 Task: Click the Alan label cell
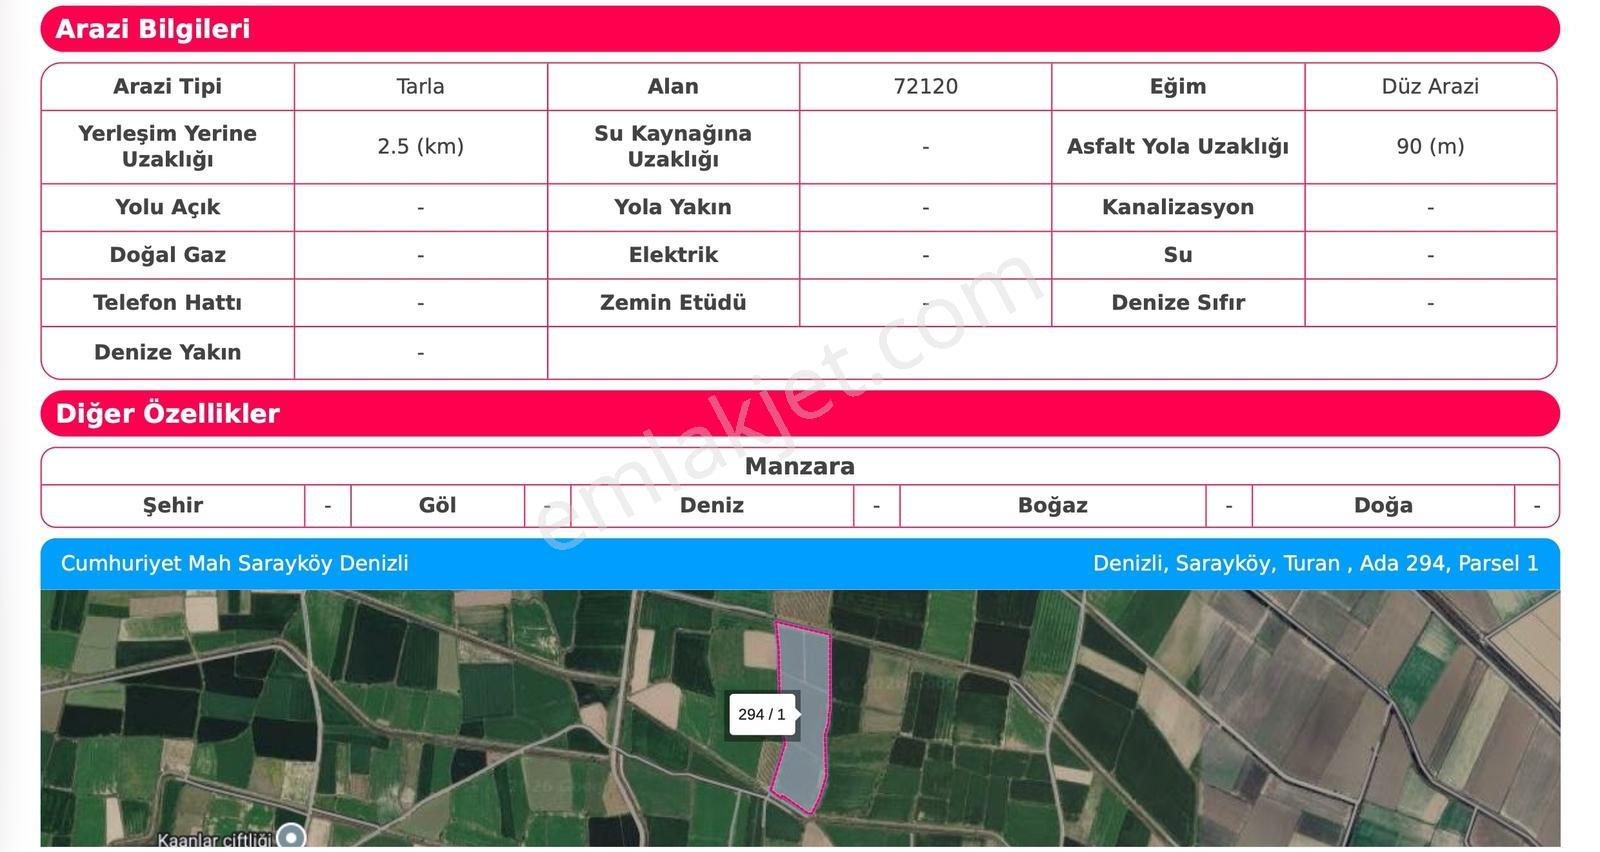point(673,87)
